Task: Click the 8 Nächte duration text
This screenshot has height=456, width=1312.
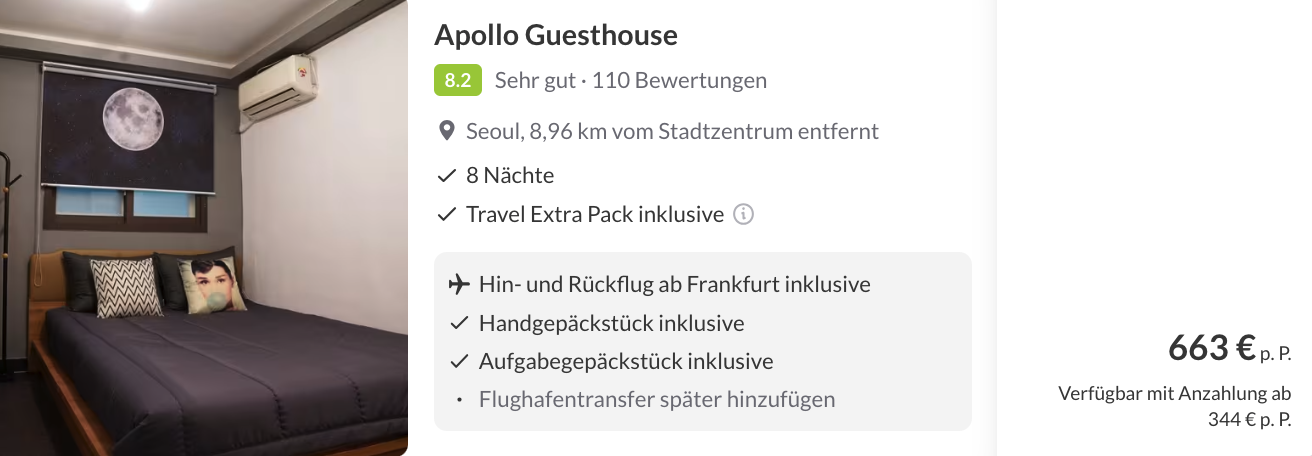Action: [510, 176]
